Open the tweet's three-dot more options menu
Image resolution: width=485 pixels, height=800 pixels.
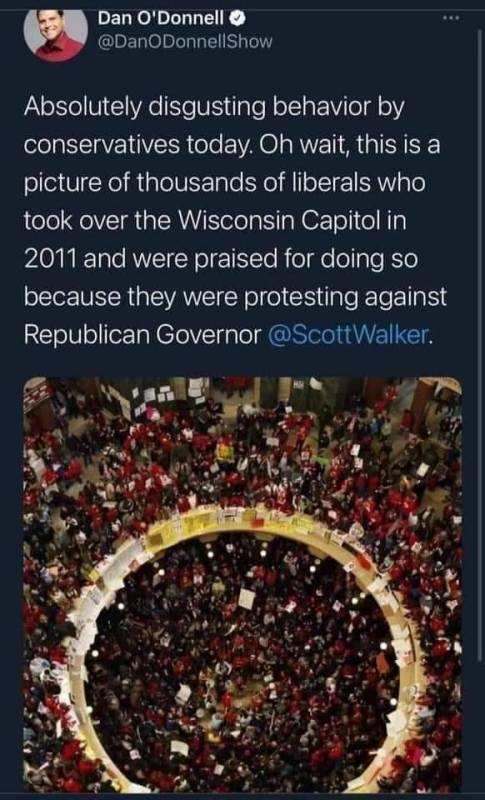[x=451, y=18]
